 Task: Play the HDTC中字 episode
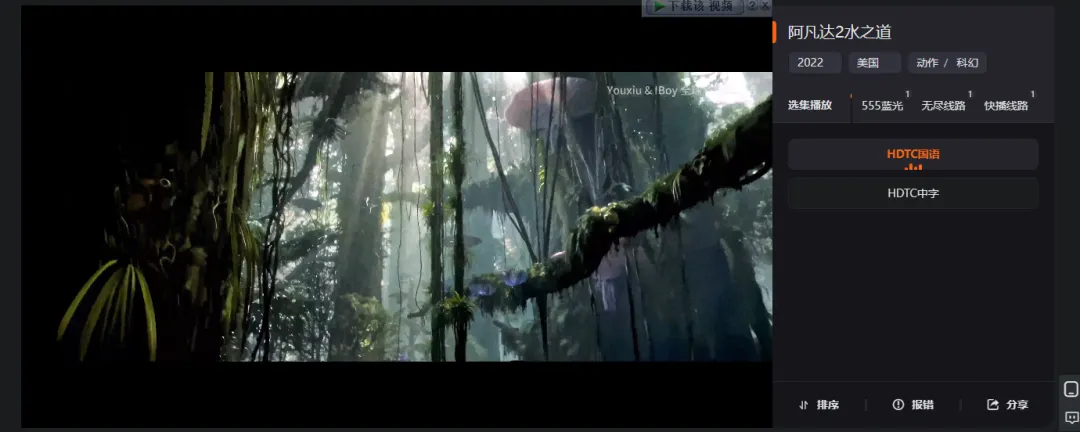point(913,194)
